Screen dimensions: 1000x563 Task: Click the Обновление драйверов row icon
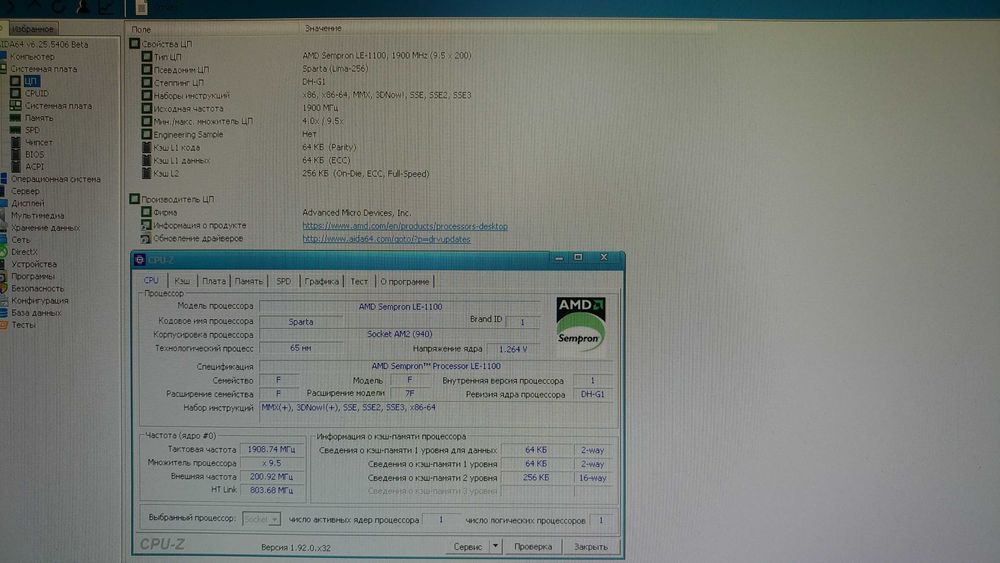click(x=146, y=238)
